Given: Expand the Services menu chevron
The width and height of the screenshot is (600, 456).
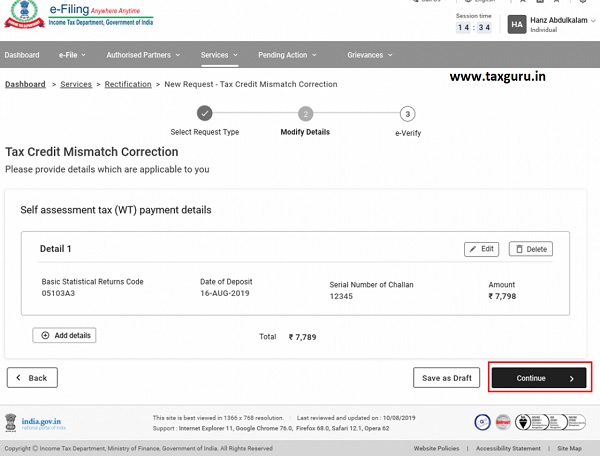Looking at the screenshot, I should (235, 55).
